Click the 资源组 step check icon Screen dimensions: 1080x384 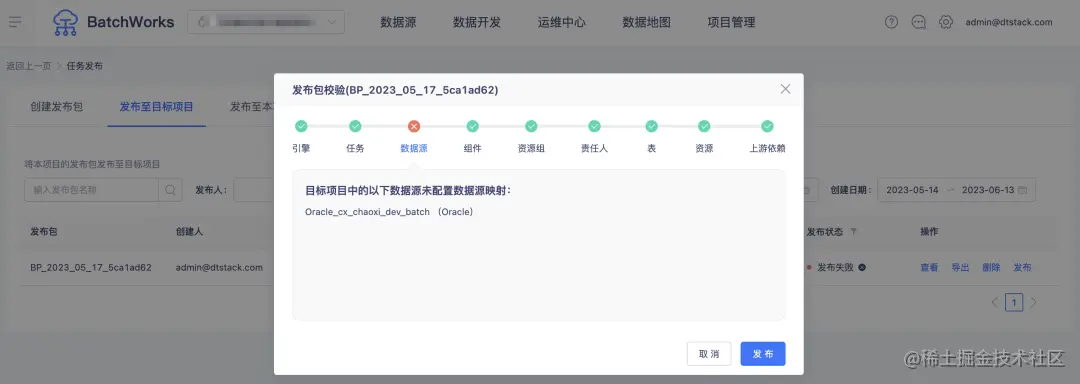pos(531,126)
